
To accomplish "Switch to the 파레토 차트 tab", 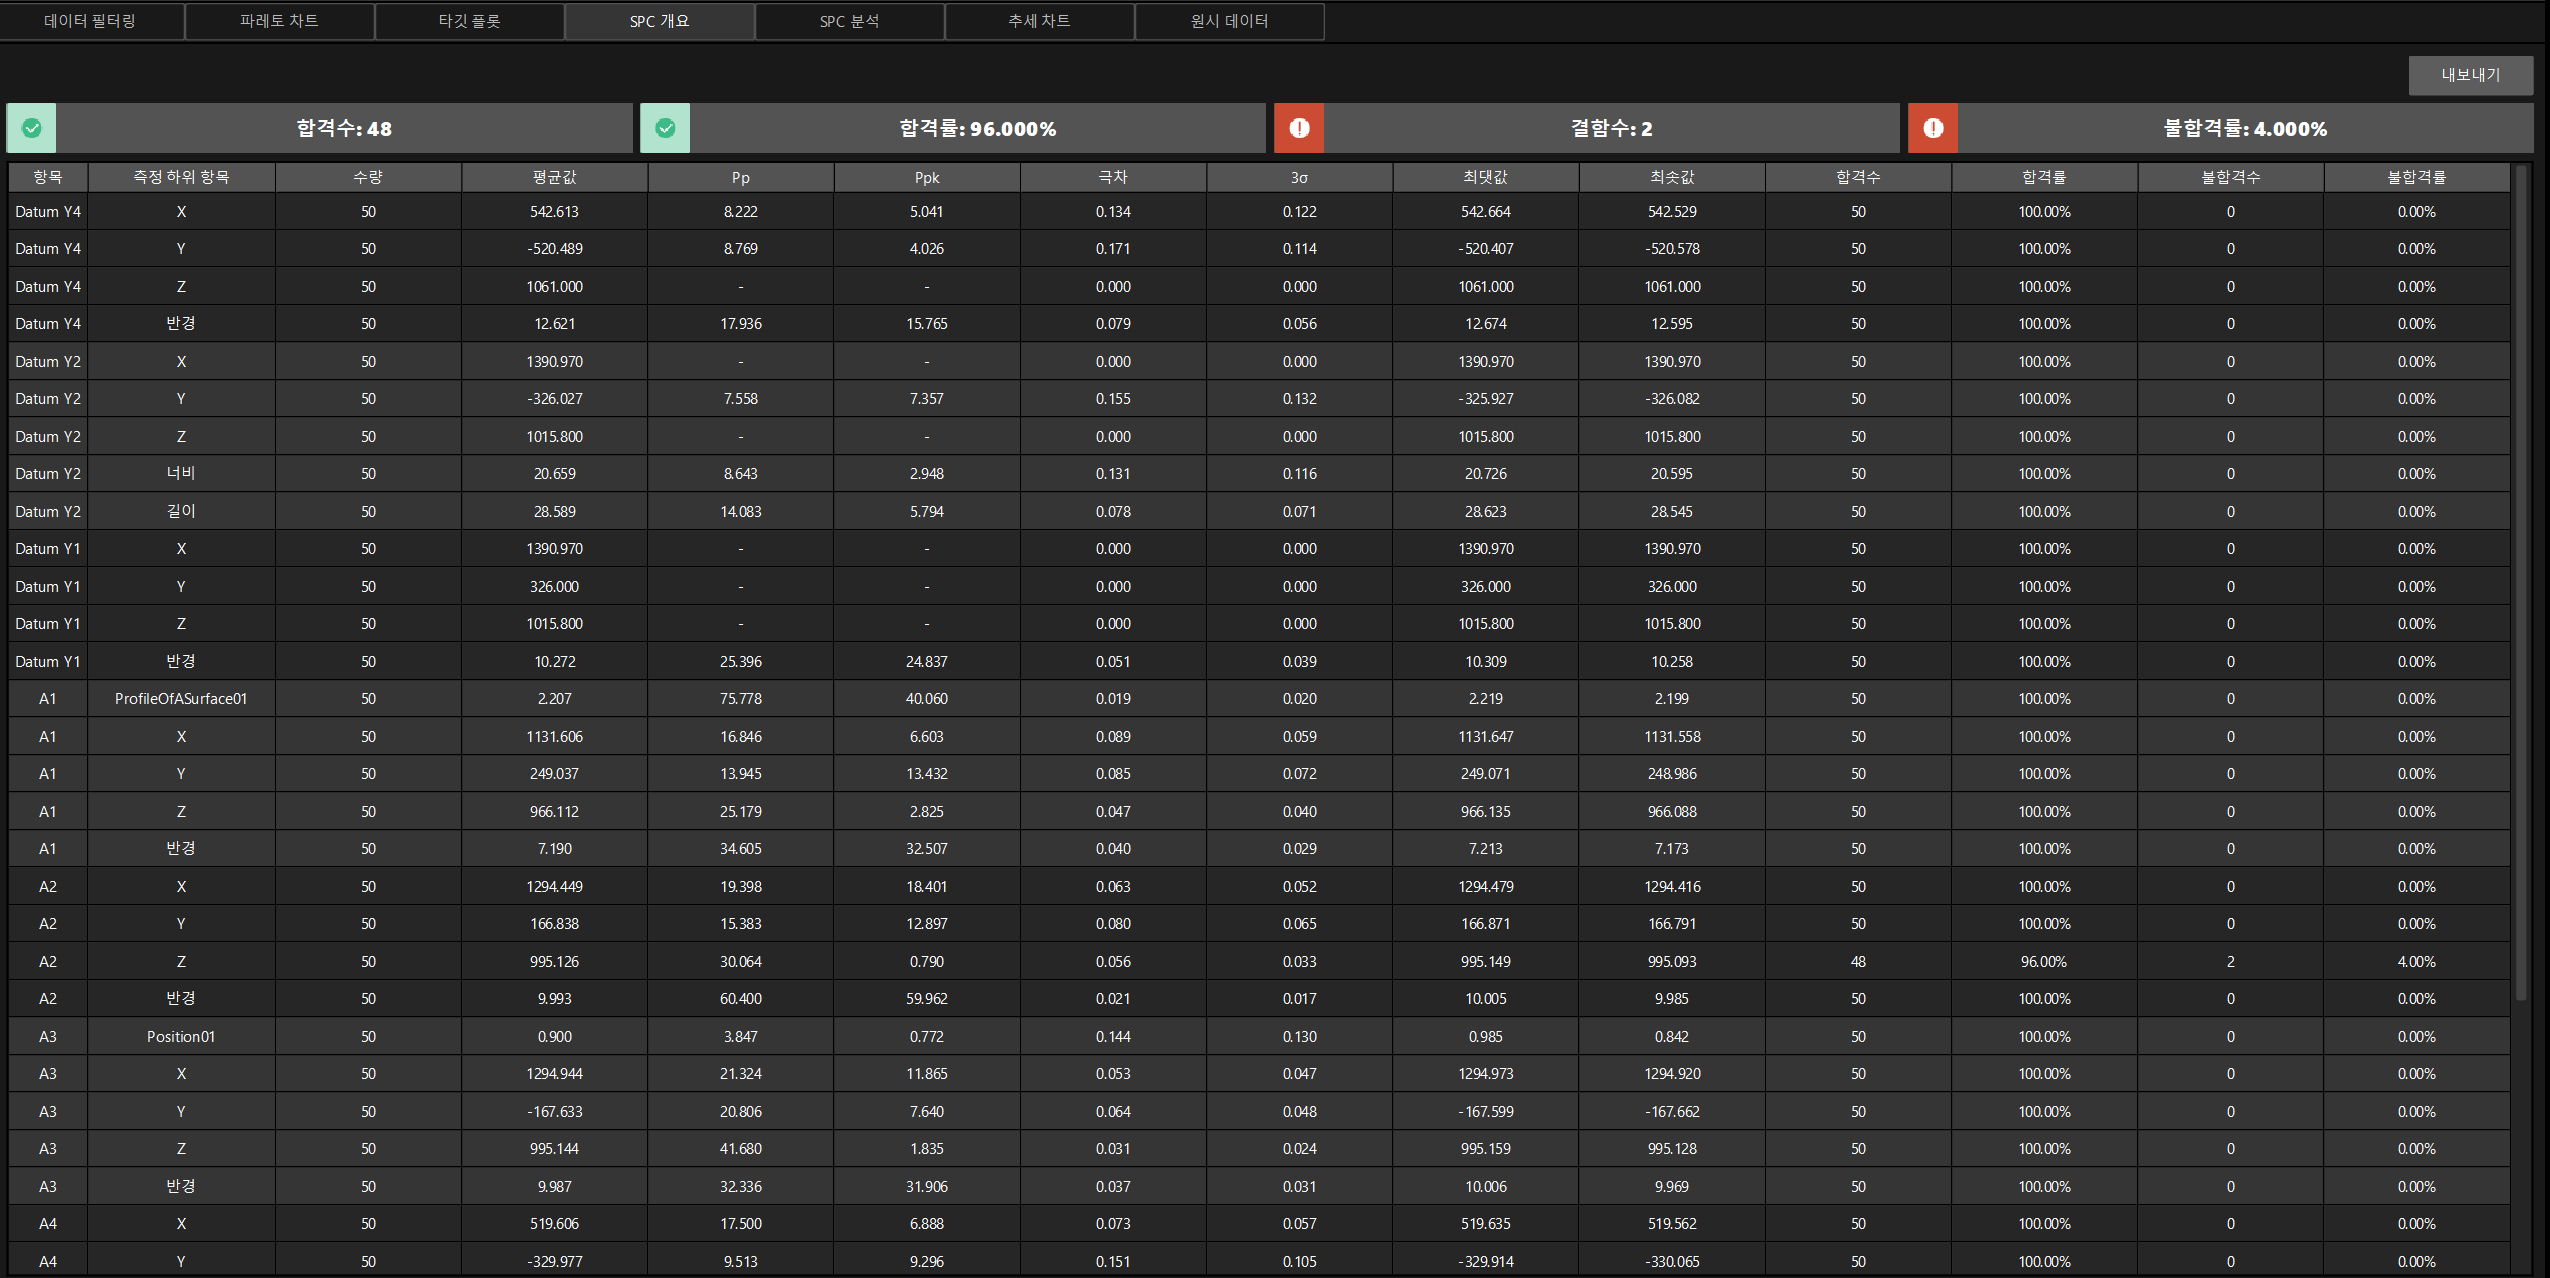I will tap(280, 21).
